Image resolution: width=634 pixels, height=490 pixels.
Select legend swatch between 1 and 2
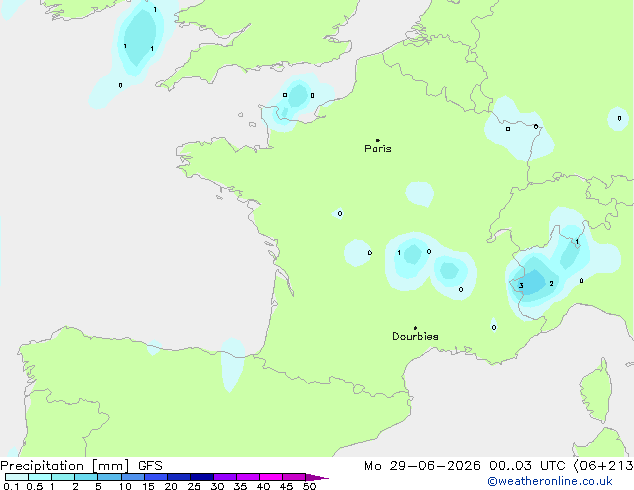[x=63, y=477]
